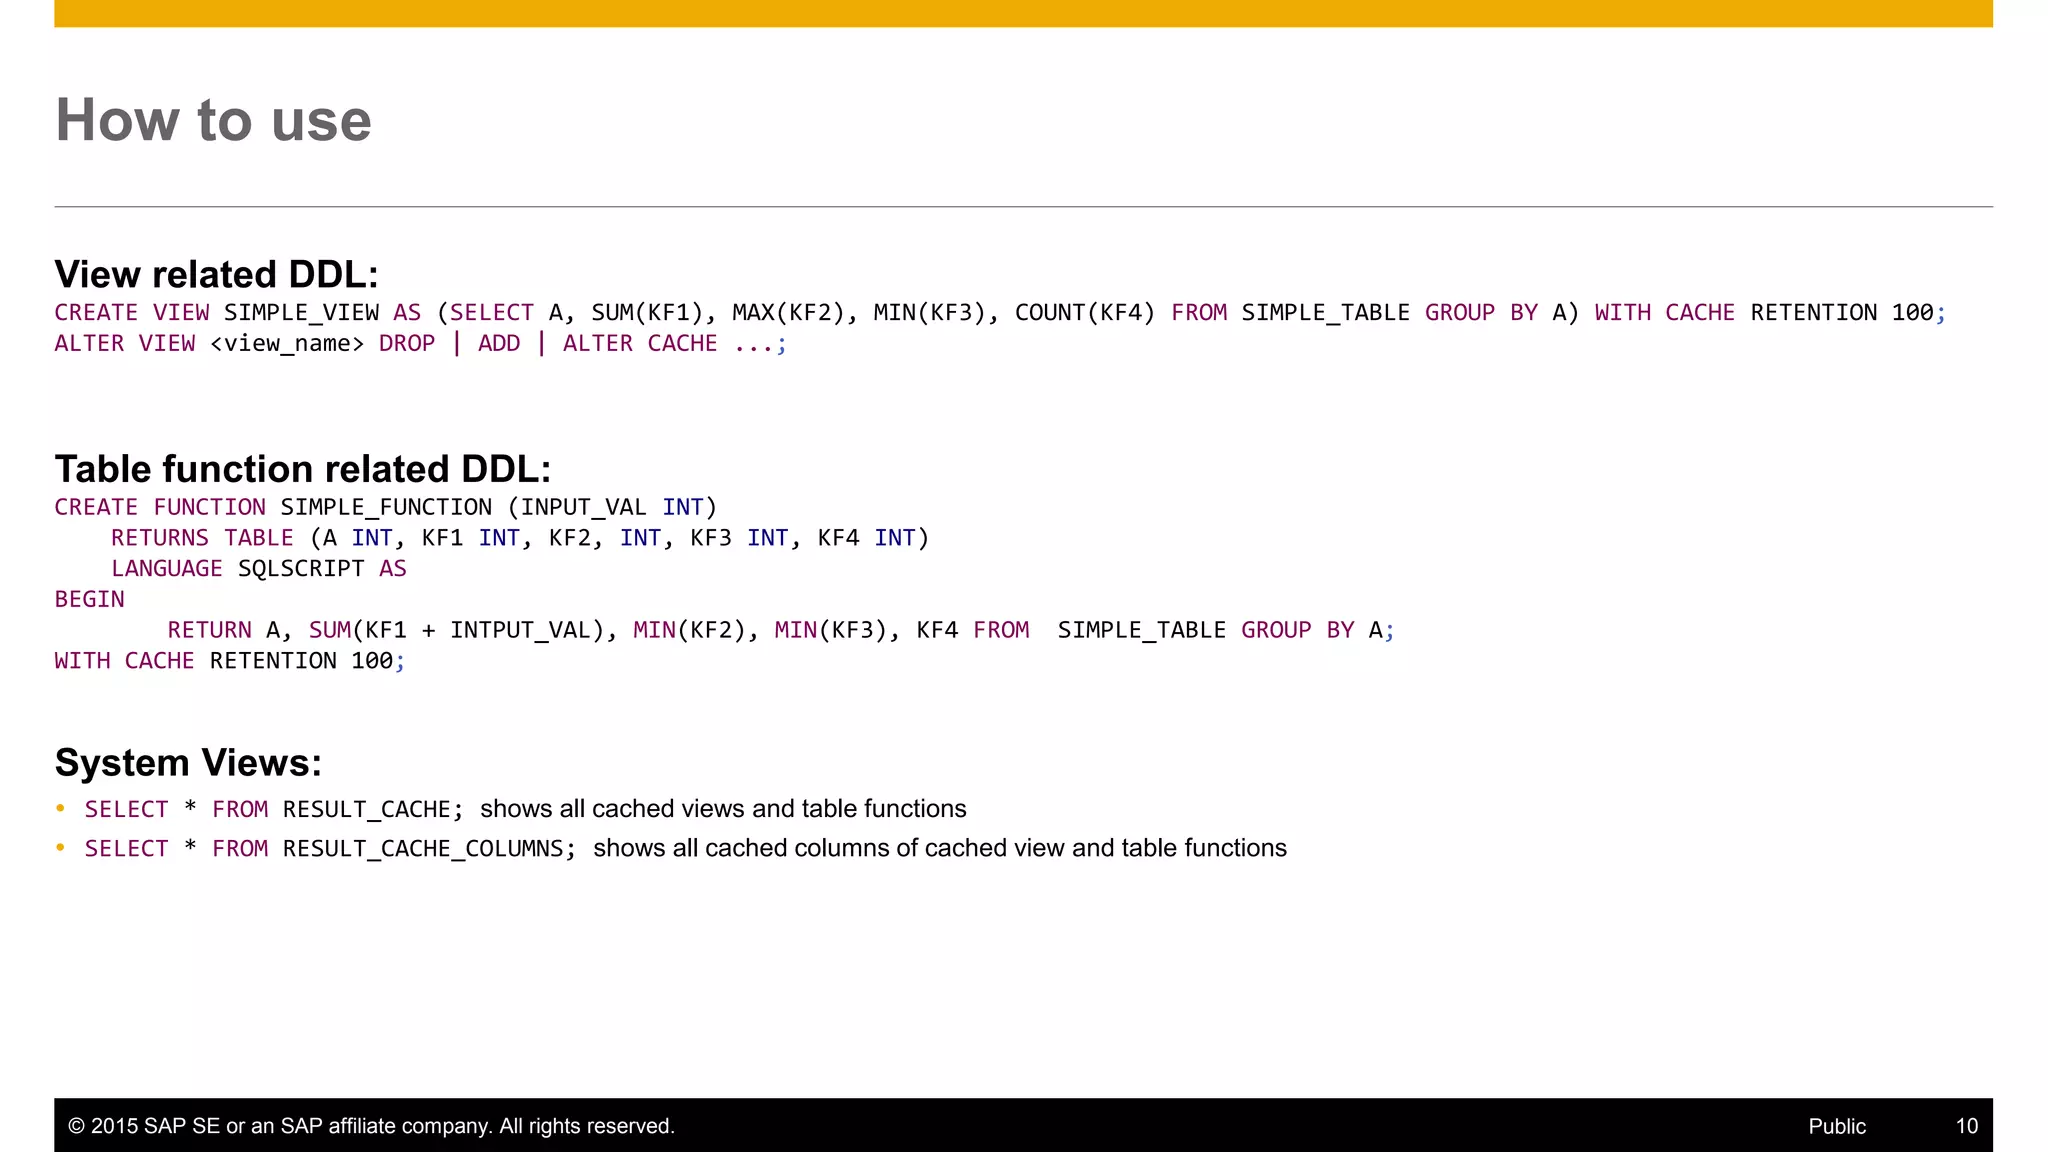Click the BEGIN keyword line
Image resolution: width=2048 pixels, height=1152 pixels.
(90, 600)
